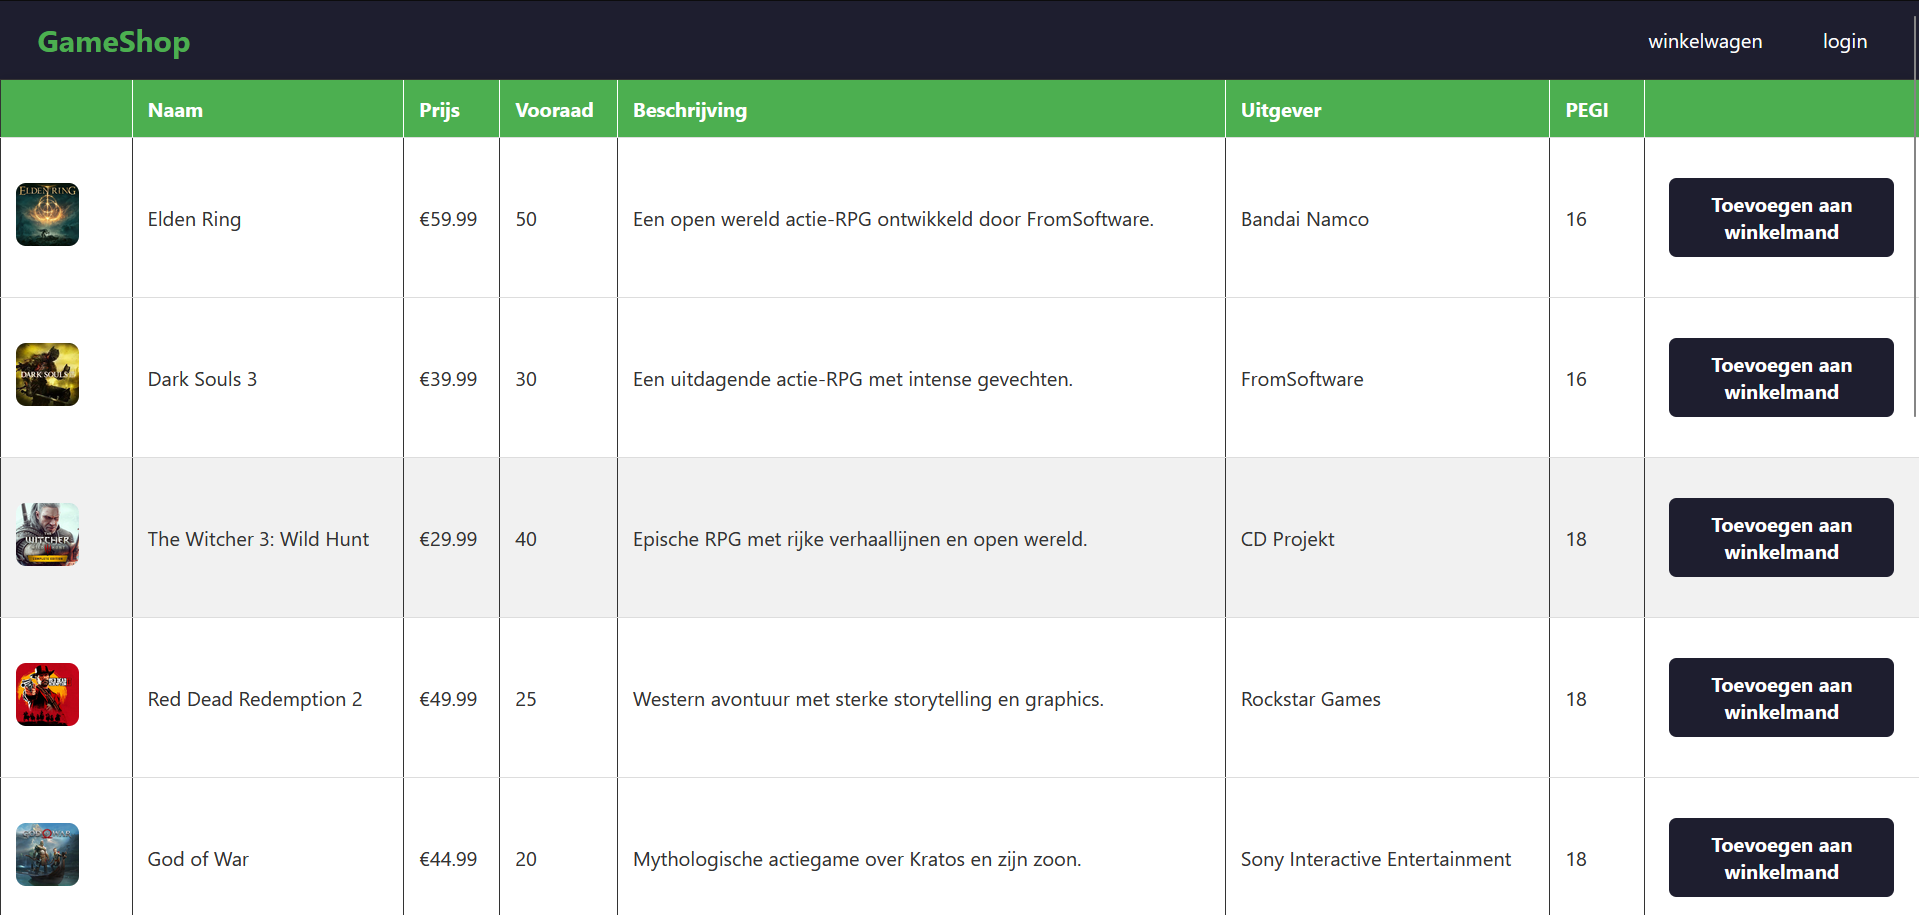Click The Witcher 3: Wild Hunt name

click(x=258, y=539)
